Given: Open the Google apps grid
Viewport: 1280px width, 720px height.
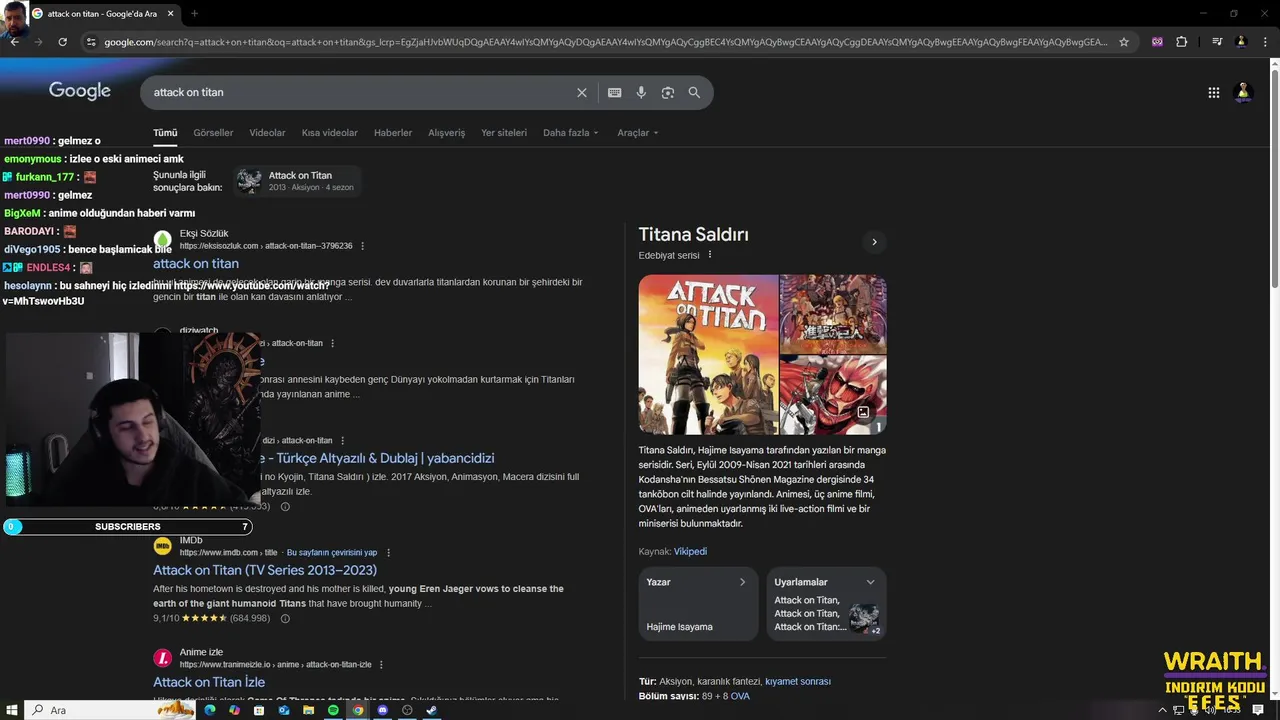Looking at the screenshot, I should [x=1214, y=92].
